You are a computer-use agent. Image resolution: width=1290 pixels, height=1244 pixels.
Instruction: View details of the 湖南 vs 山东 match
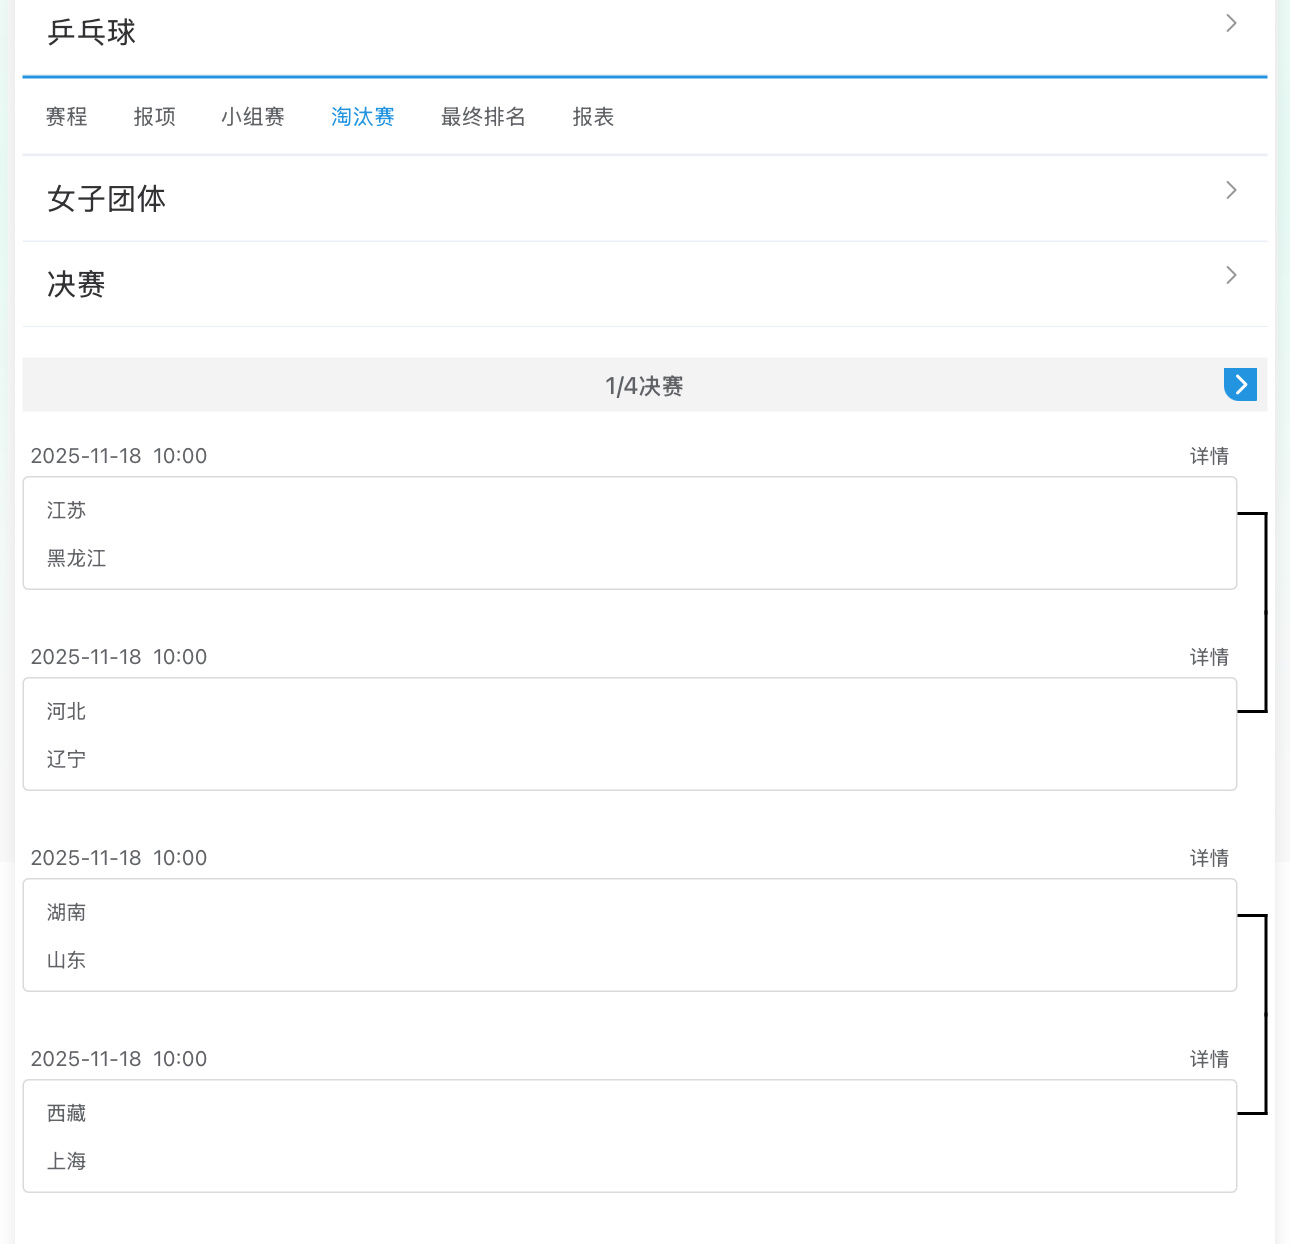(1209, 858)
